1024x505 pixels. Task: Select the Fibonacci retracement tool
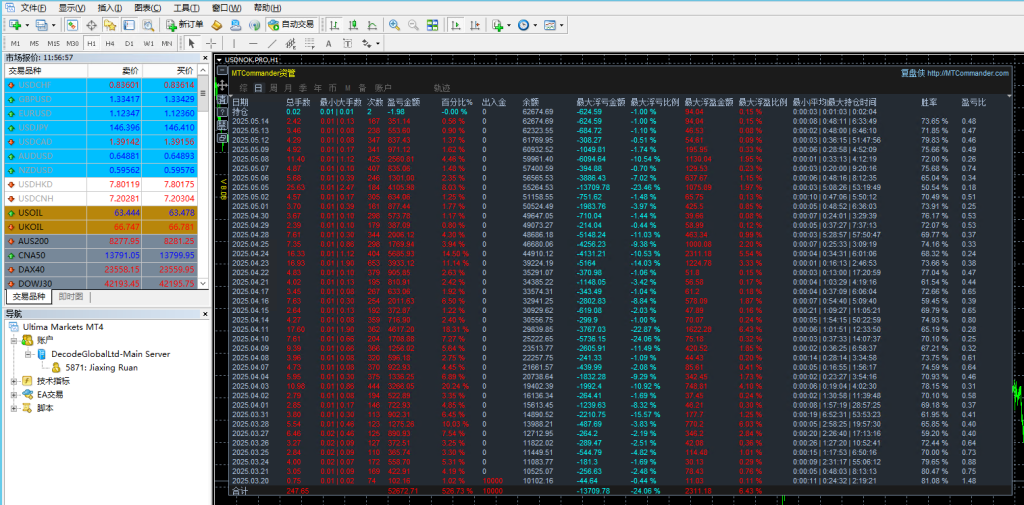pyautogui.click(x=310, y=43)
